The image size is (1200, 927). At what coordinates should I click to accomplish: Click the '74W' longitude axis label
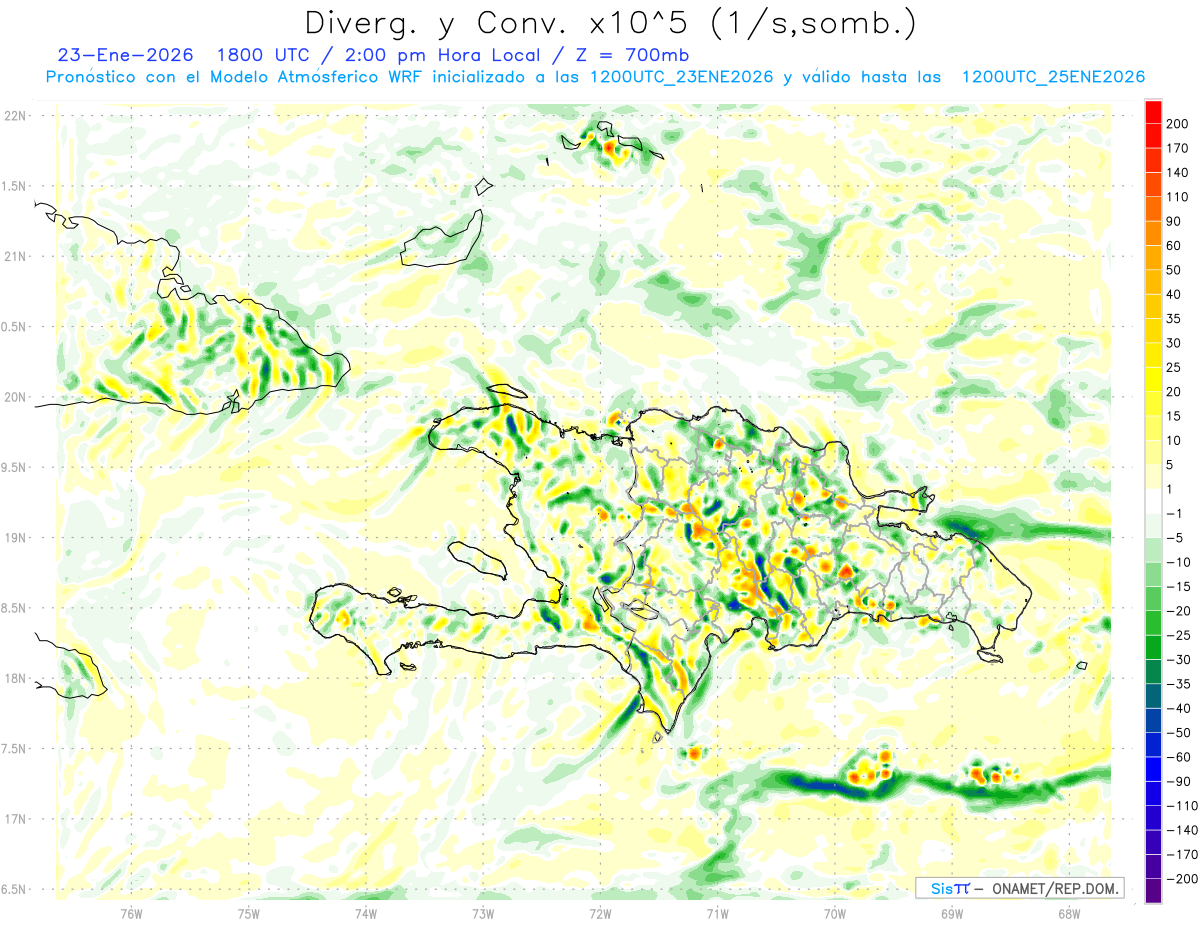coord(365,914)
